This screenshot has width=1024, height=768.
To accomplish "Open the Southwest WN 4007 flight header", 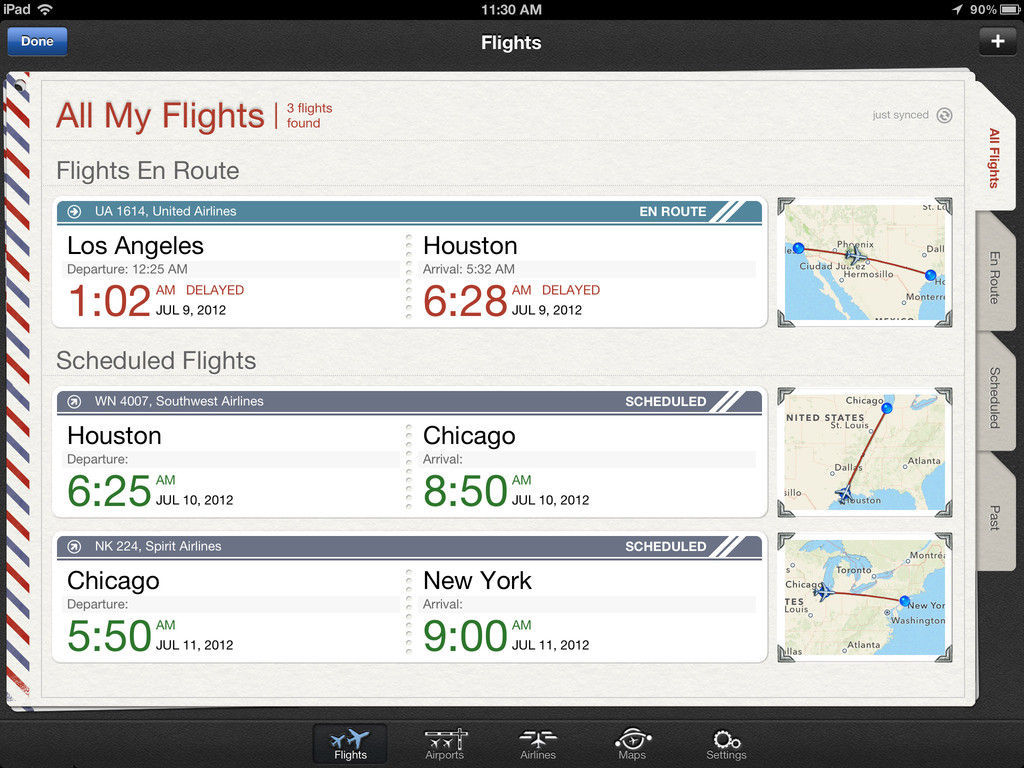I will pyautogui.click(x=409, y=402).
